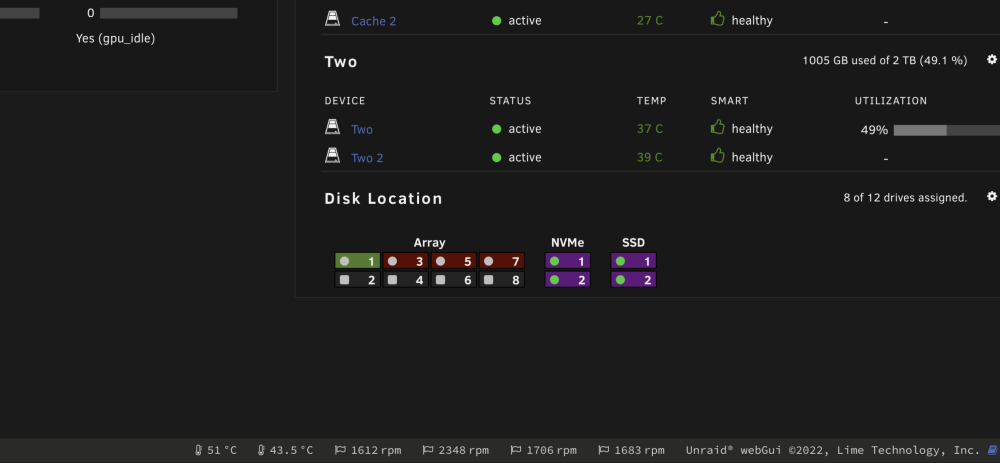Image resolution: width=1000 pixels, height=463 pixels.
Task: Click the 37 C temperature of Two
Action: click(x=650, y=129)
